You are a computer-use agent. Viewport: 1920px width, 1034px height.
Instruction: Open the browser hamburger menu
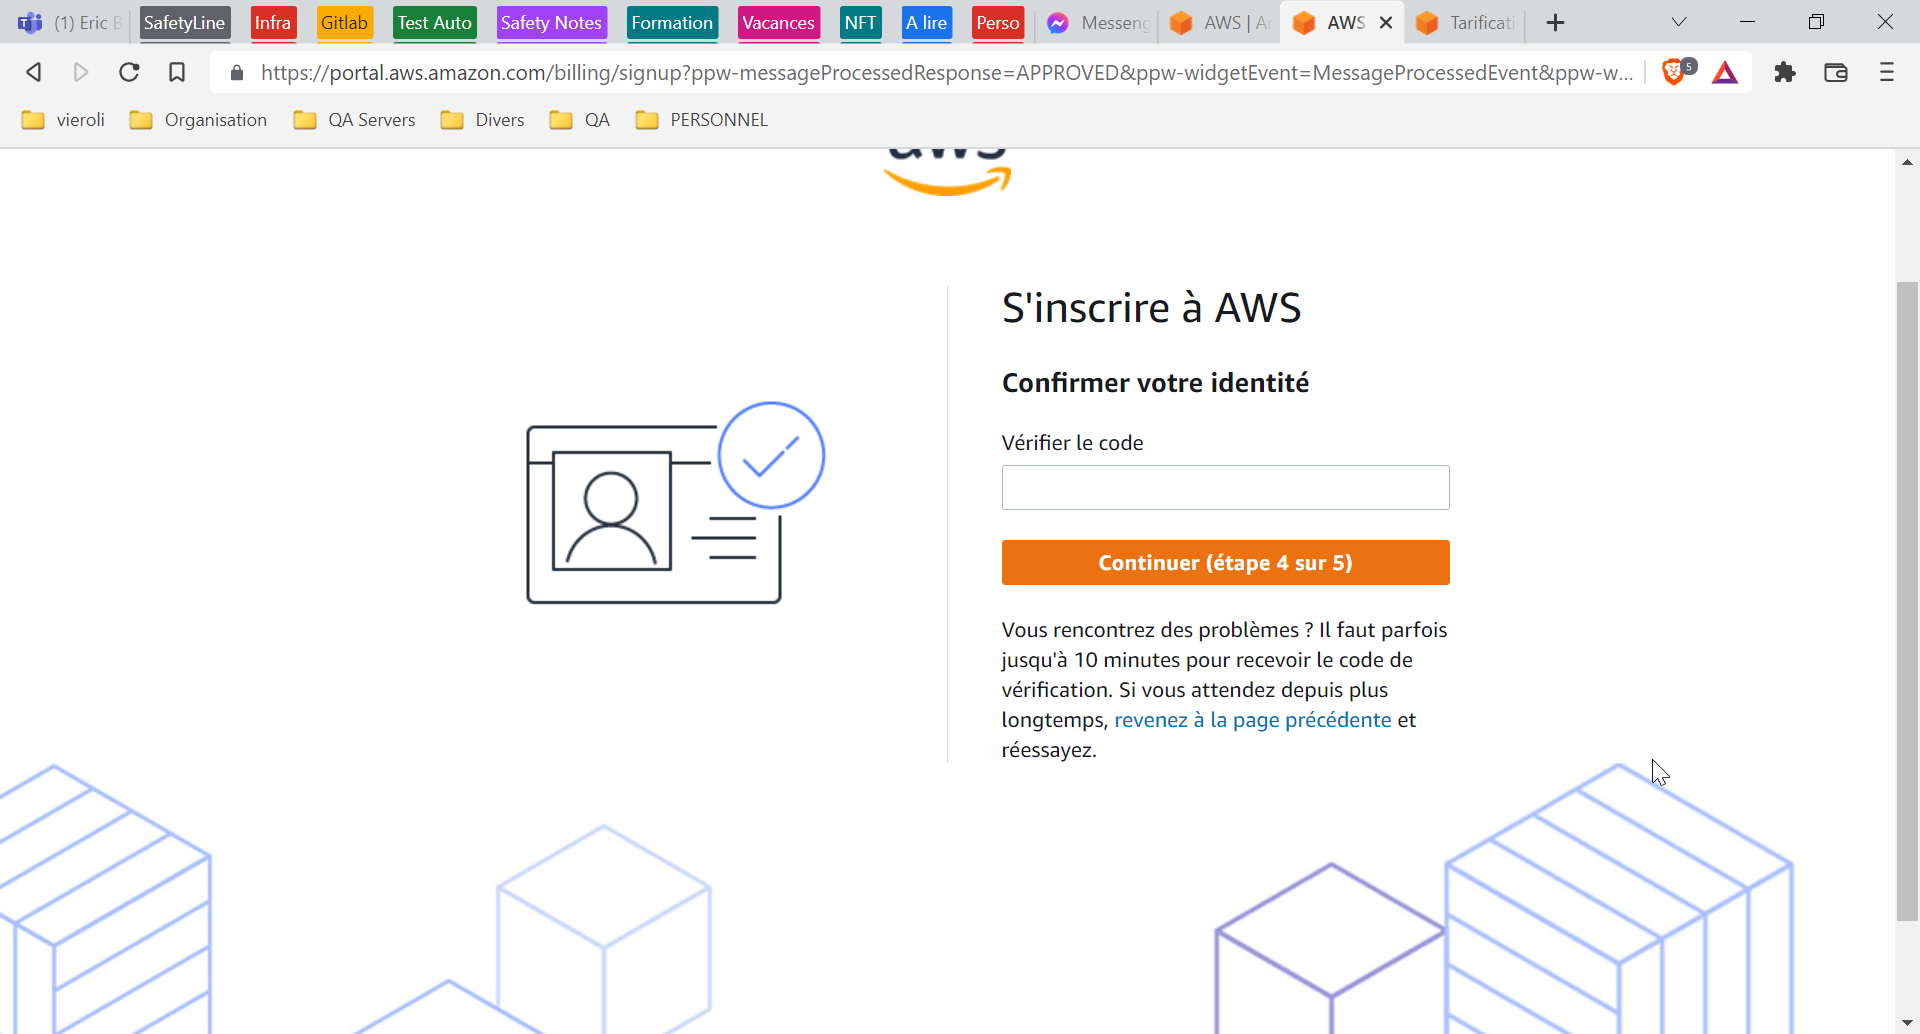[1887, 72]
